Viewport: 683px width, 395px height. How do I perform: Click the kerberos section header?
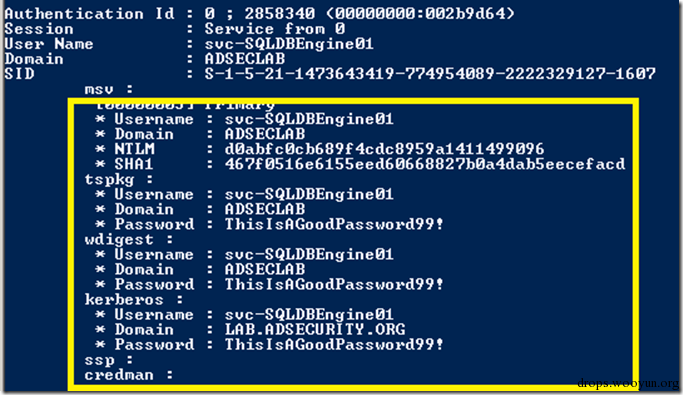click(x=134, y=300)
